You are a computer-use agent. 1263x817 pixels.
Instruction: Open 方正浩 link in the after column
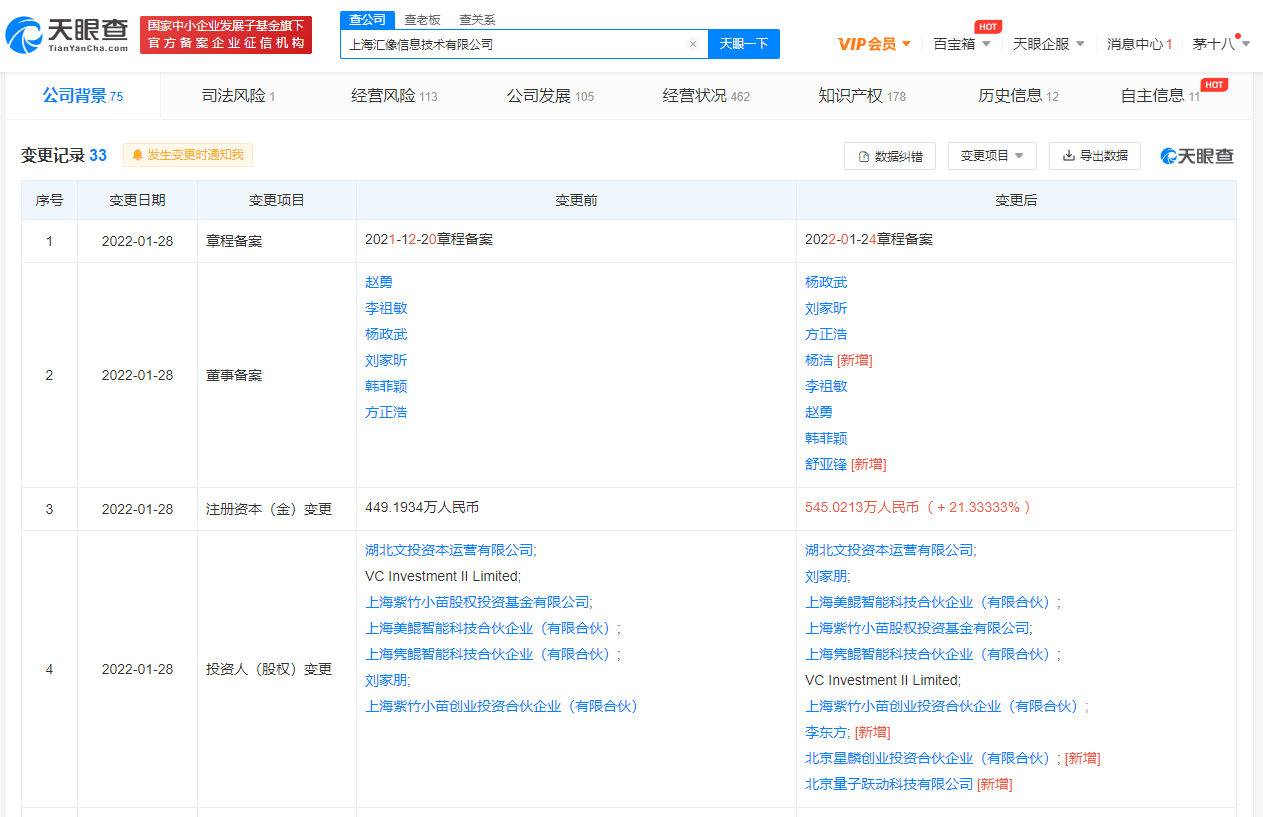(x=826, y=334)
